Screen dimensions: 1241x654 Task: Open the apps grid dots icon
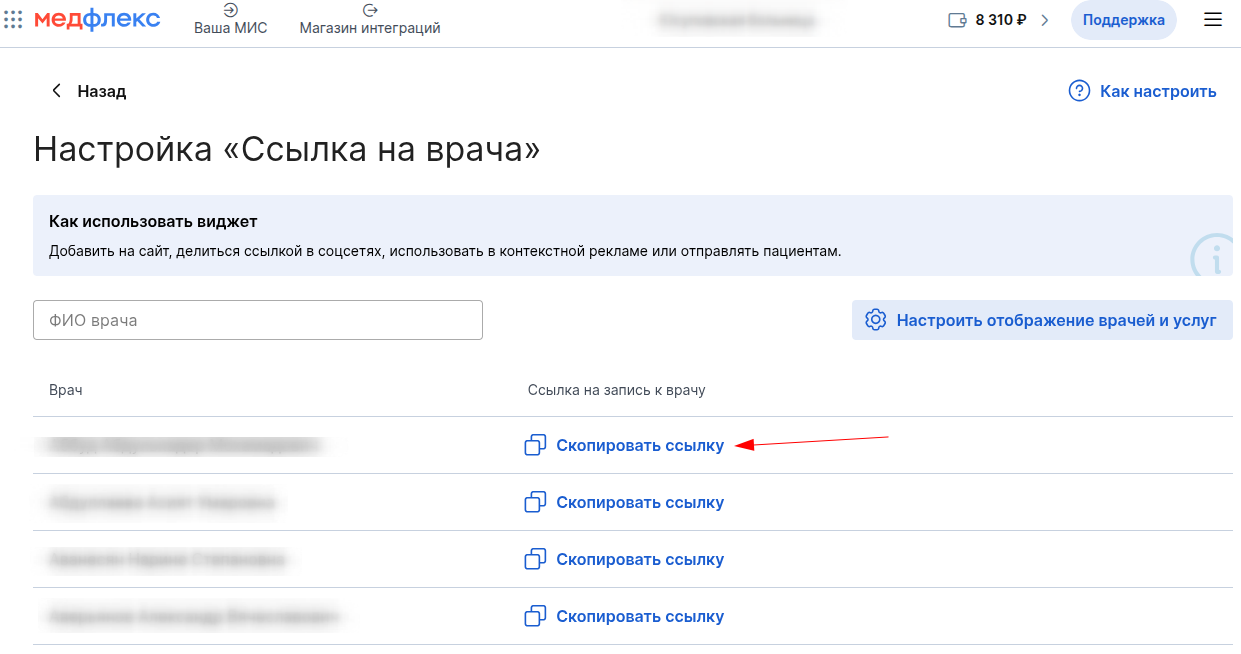click(14, 20)
